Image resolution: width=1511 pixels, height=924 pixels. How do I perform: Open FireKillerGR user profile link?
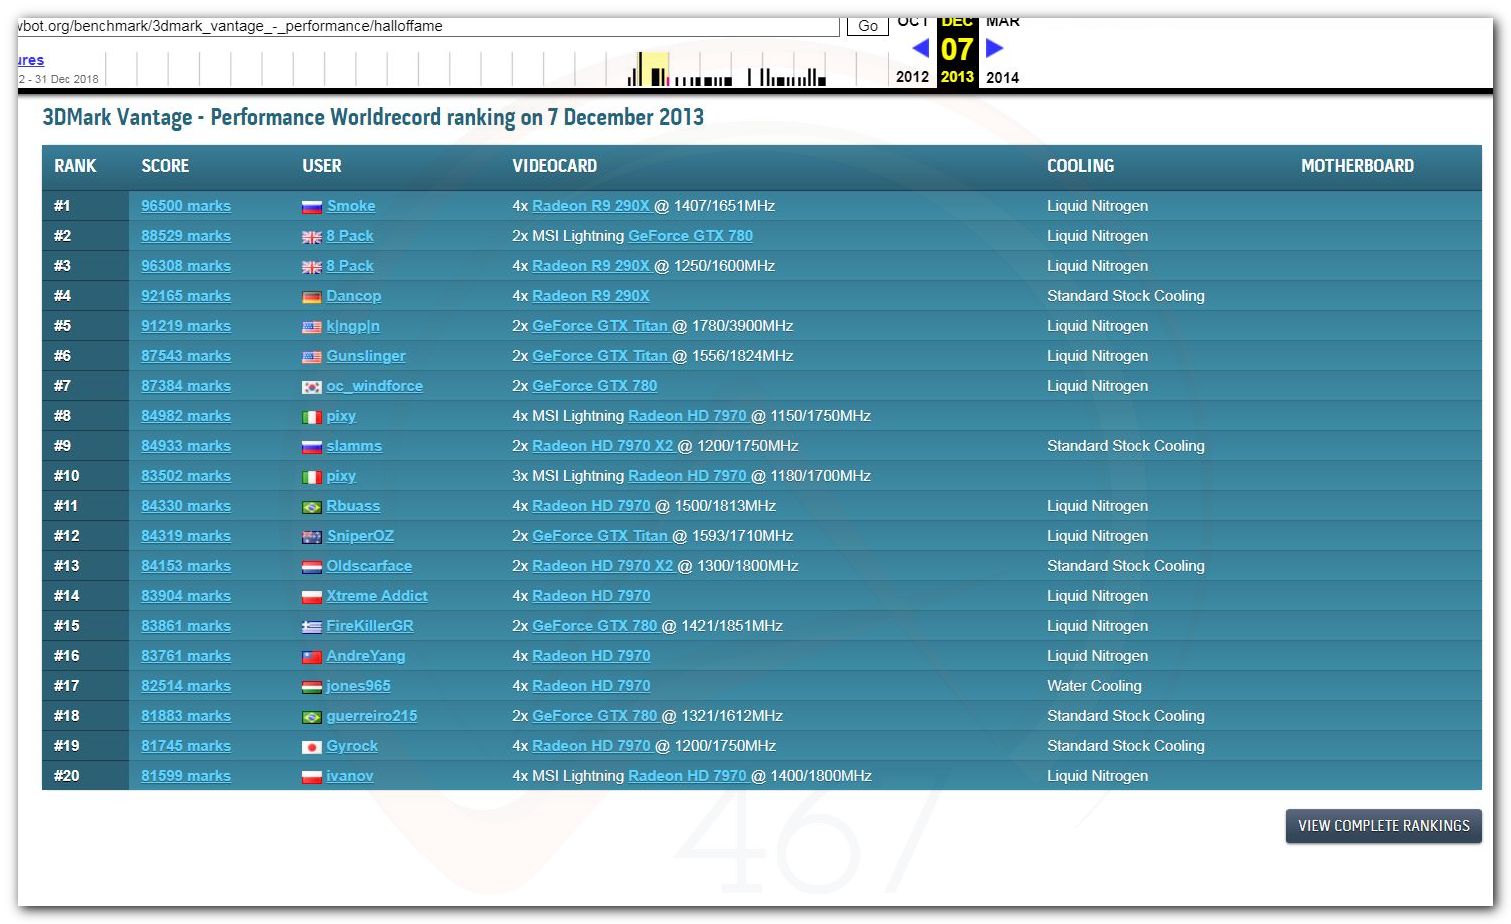tap(370, 626)
